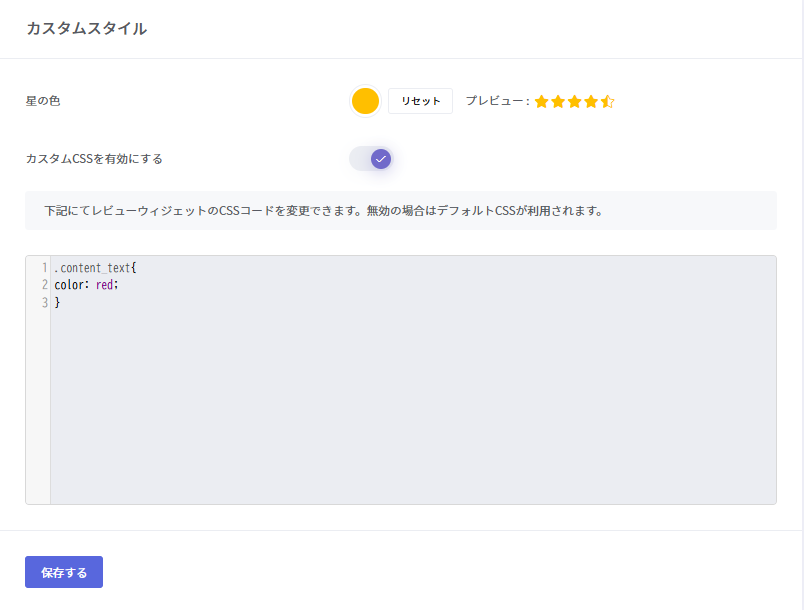
Task: Click line number 2 in the editor gutter
Action: pos(45,285)
